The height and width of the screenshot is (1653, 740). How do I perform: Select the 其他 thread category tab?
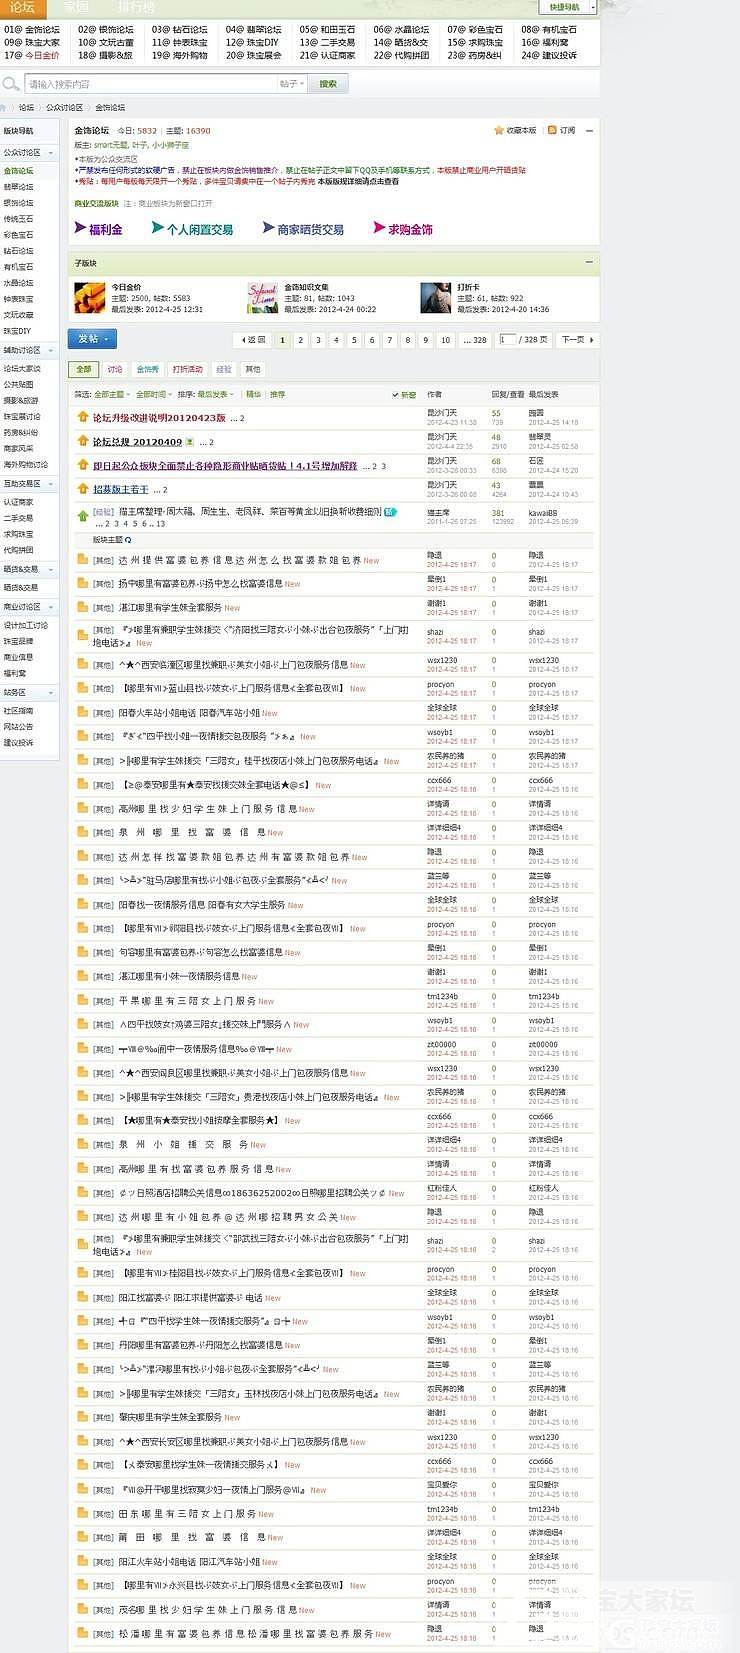[253, 369]
